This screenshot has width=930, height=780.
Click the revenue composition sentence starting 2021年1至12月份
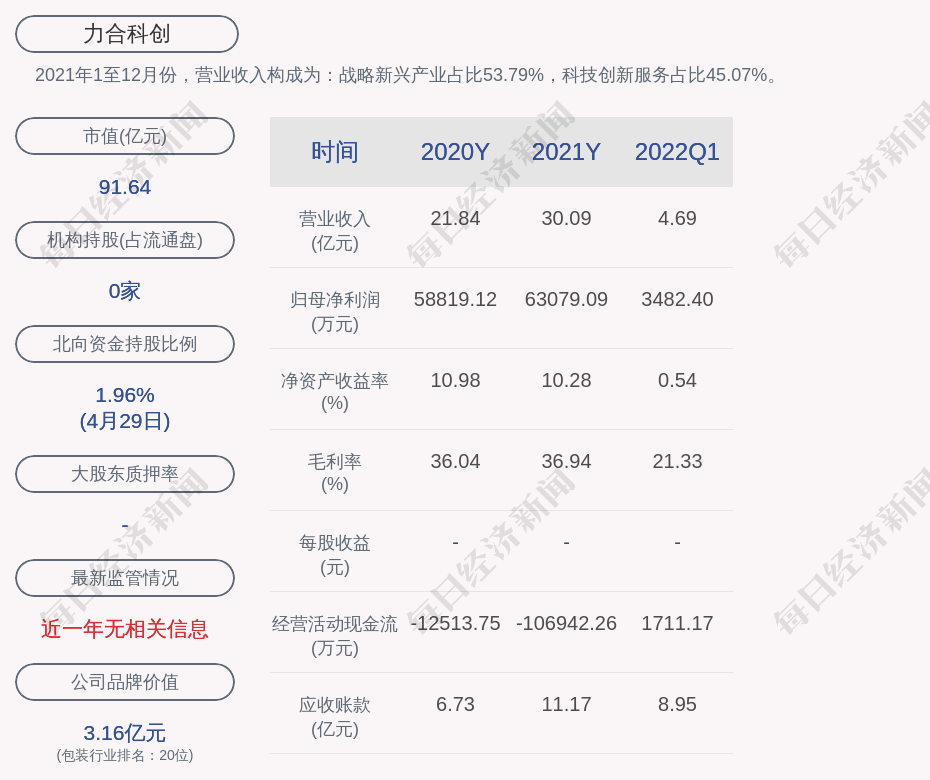(x=406, y=75)
